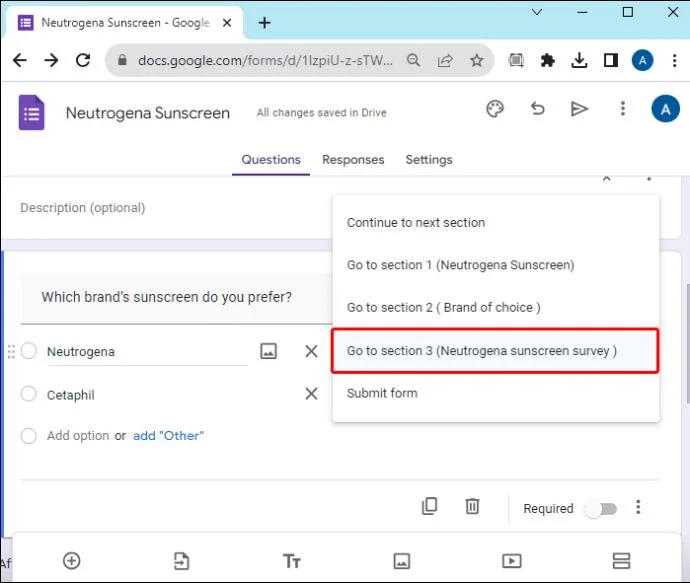Choose Go to section 3 Neutrogena sunscreen survey

[x=495, y=351]
